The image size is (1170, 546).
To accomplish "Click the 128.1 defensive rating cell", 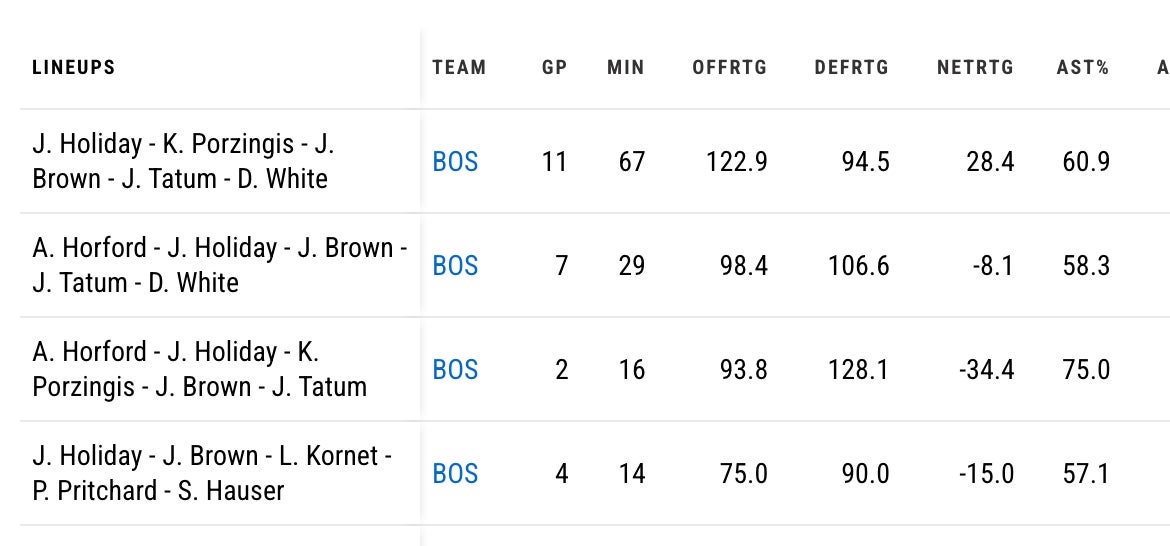I will pos(858,369).
